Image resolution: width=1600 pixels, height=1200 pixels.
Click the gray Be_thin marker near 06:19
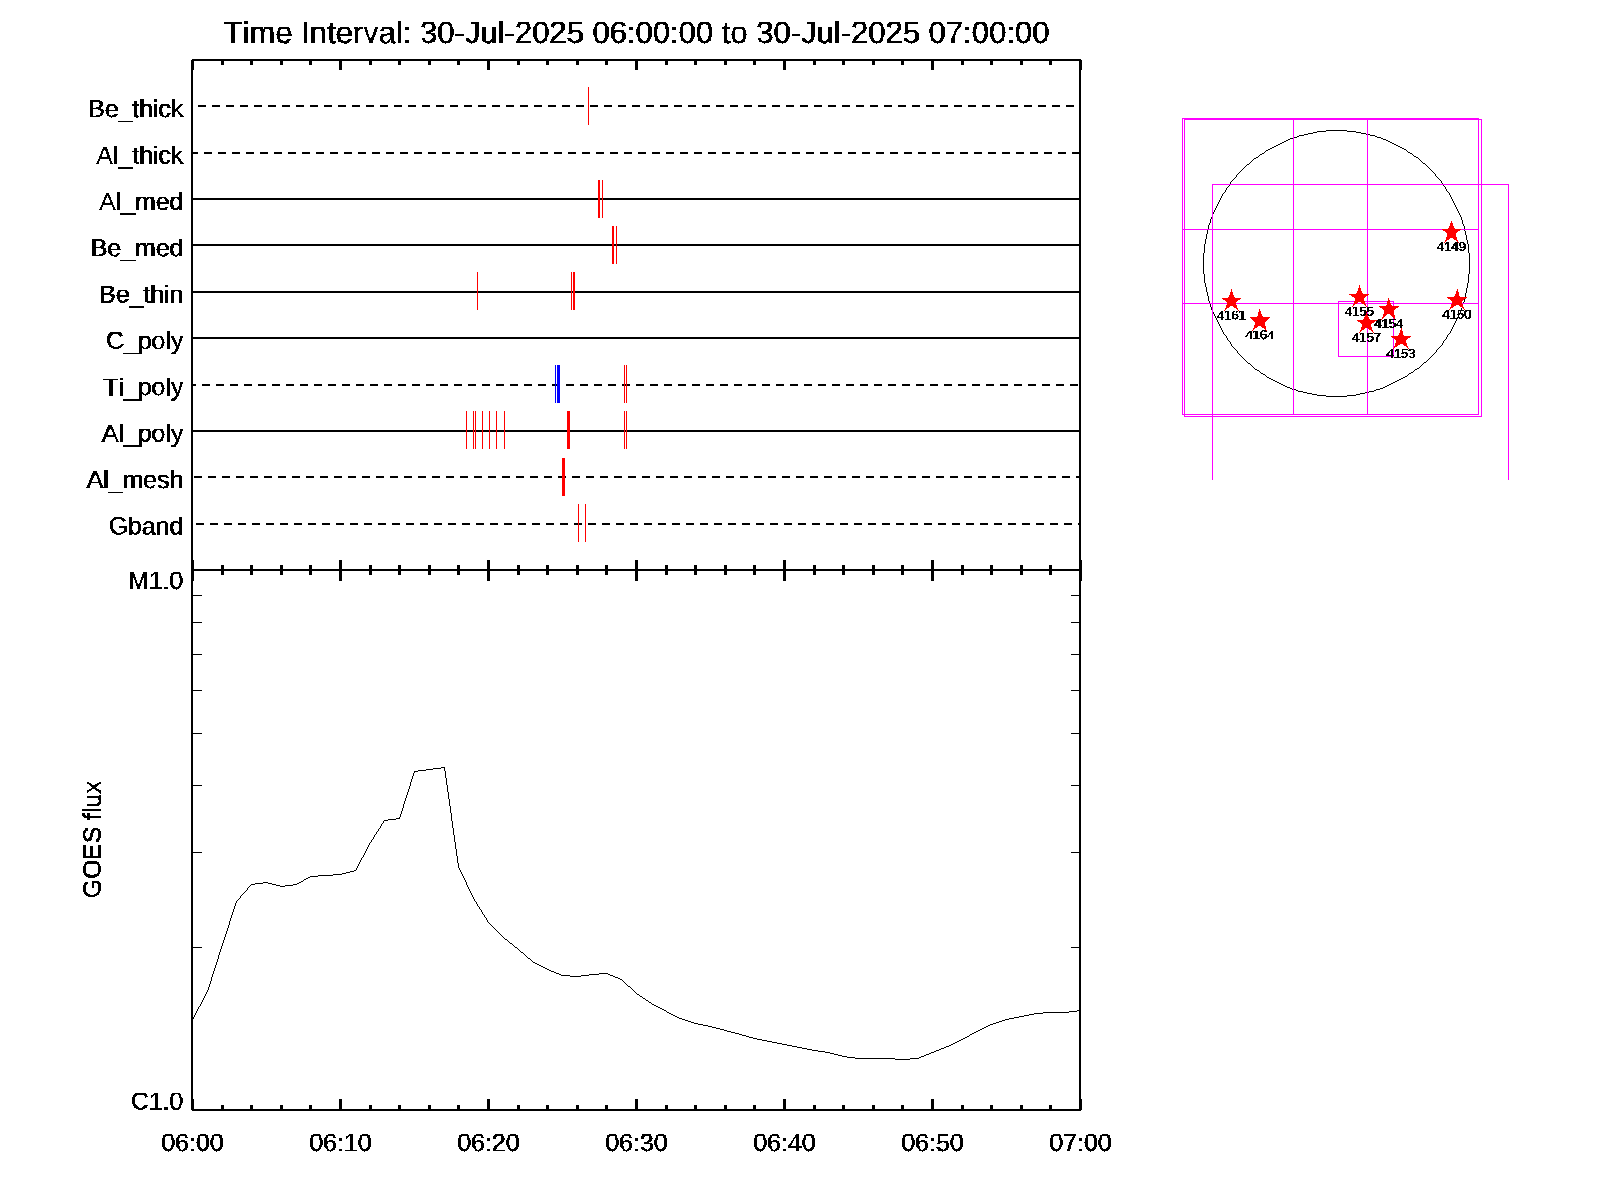pos(477,291)
